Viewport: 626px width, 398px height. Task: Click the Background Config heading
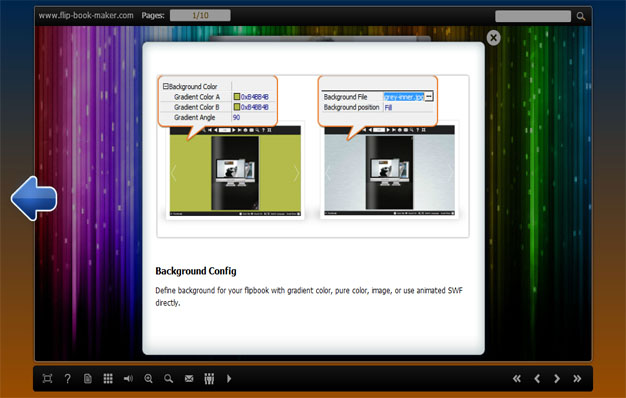pos(196,271)
